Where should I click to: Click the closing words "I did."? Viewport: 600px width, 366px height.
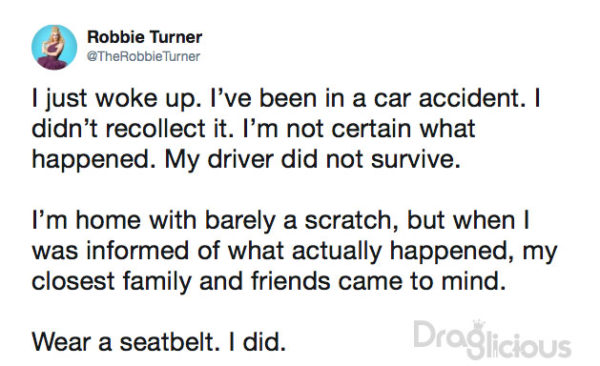(257, 342)
